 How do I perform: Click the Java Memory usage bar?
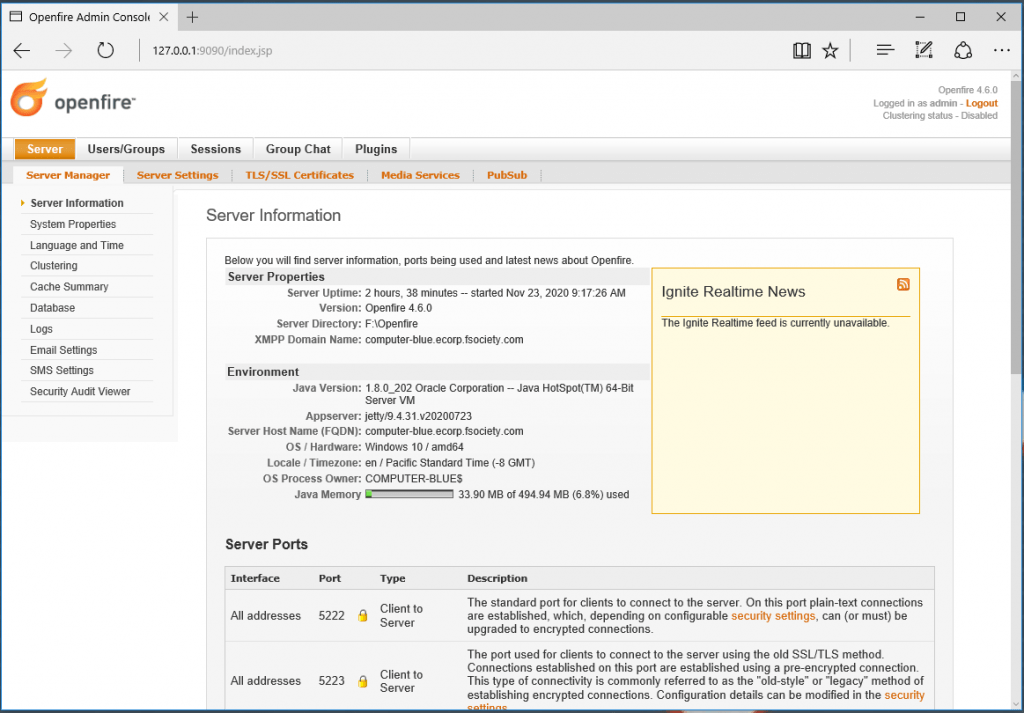409,494
